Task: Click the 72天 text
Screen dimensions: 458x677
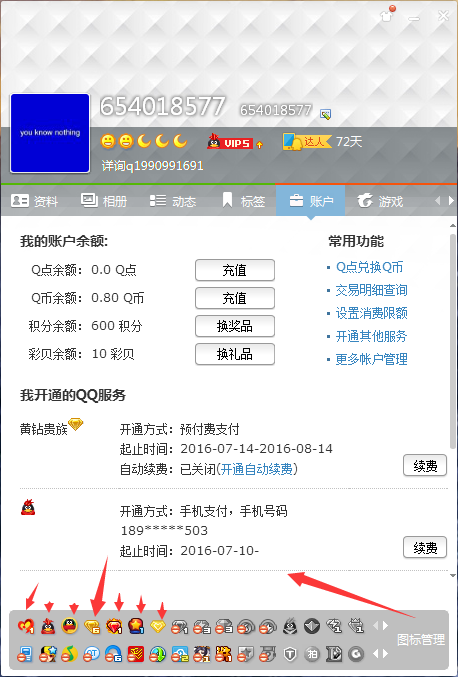Action: point(349,142)
